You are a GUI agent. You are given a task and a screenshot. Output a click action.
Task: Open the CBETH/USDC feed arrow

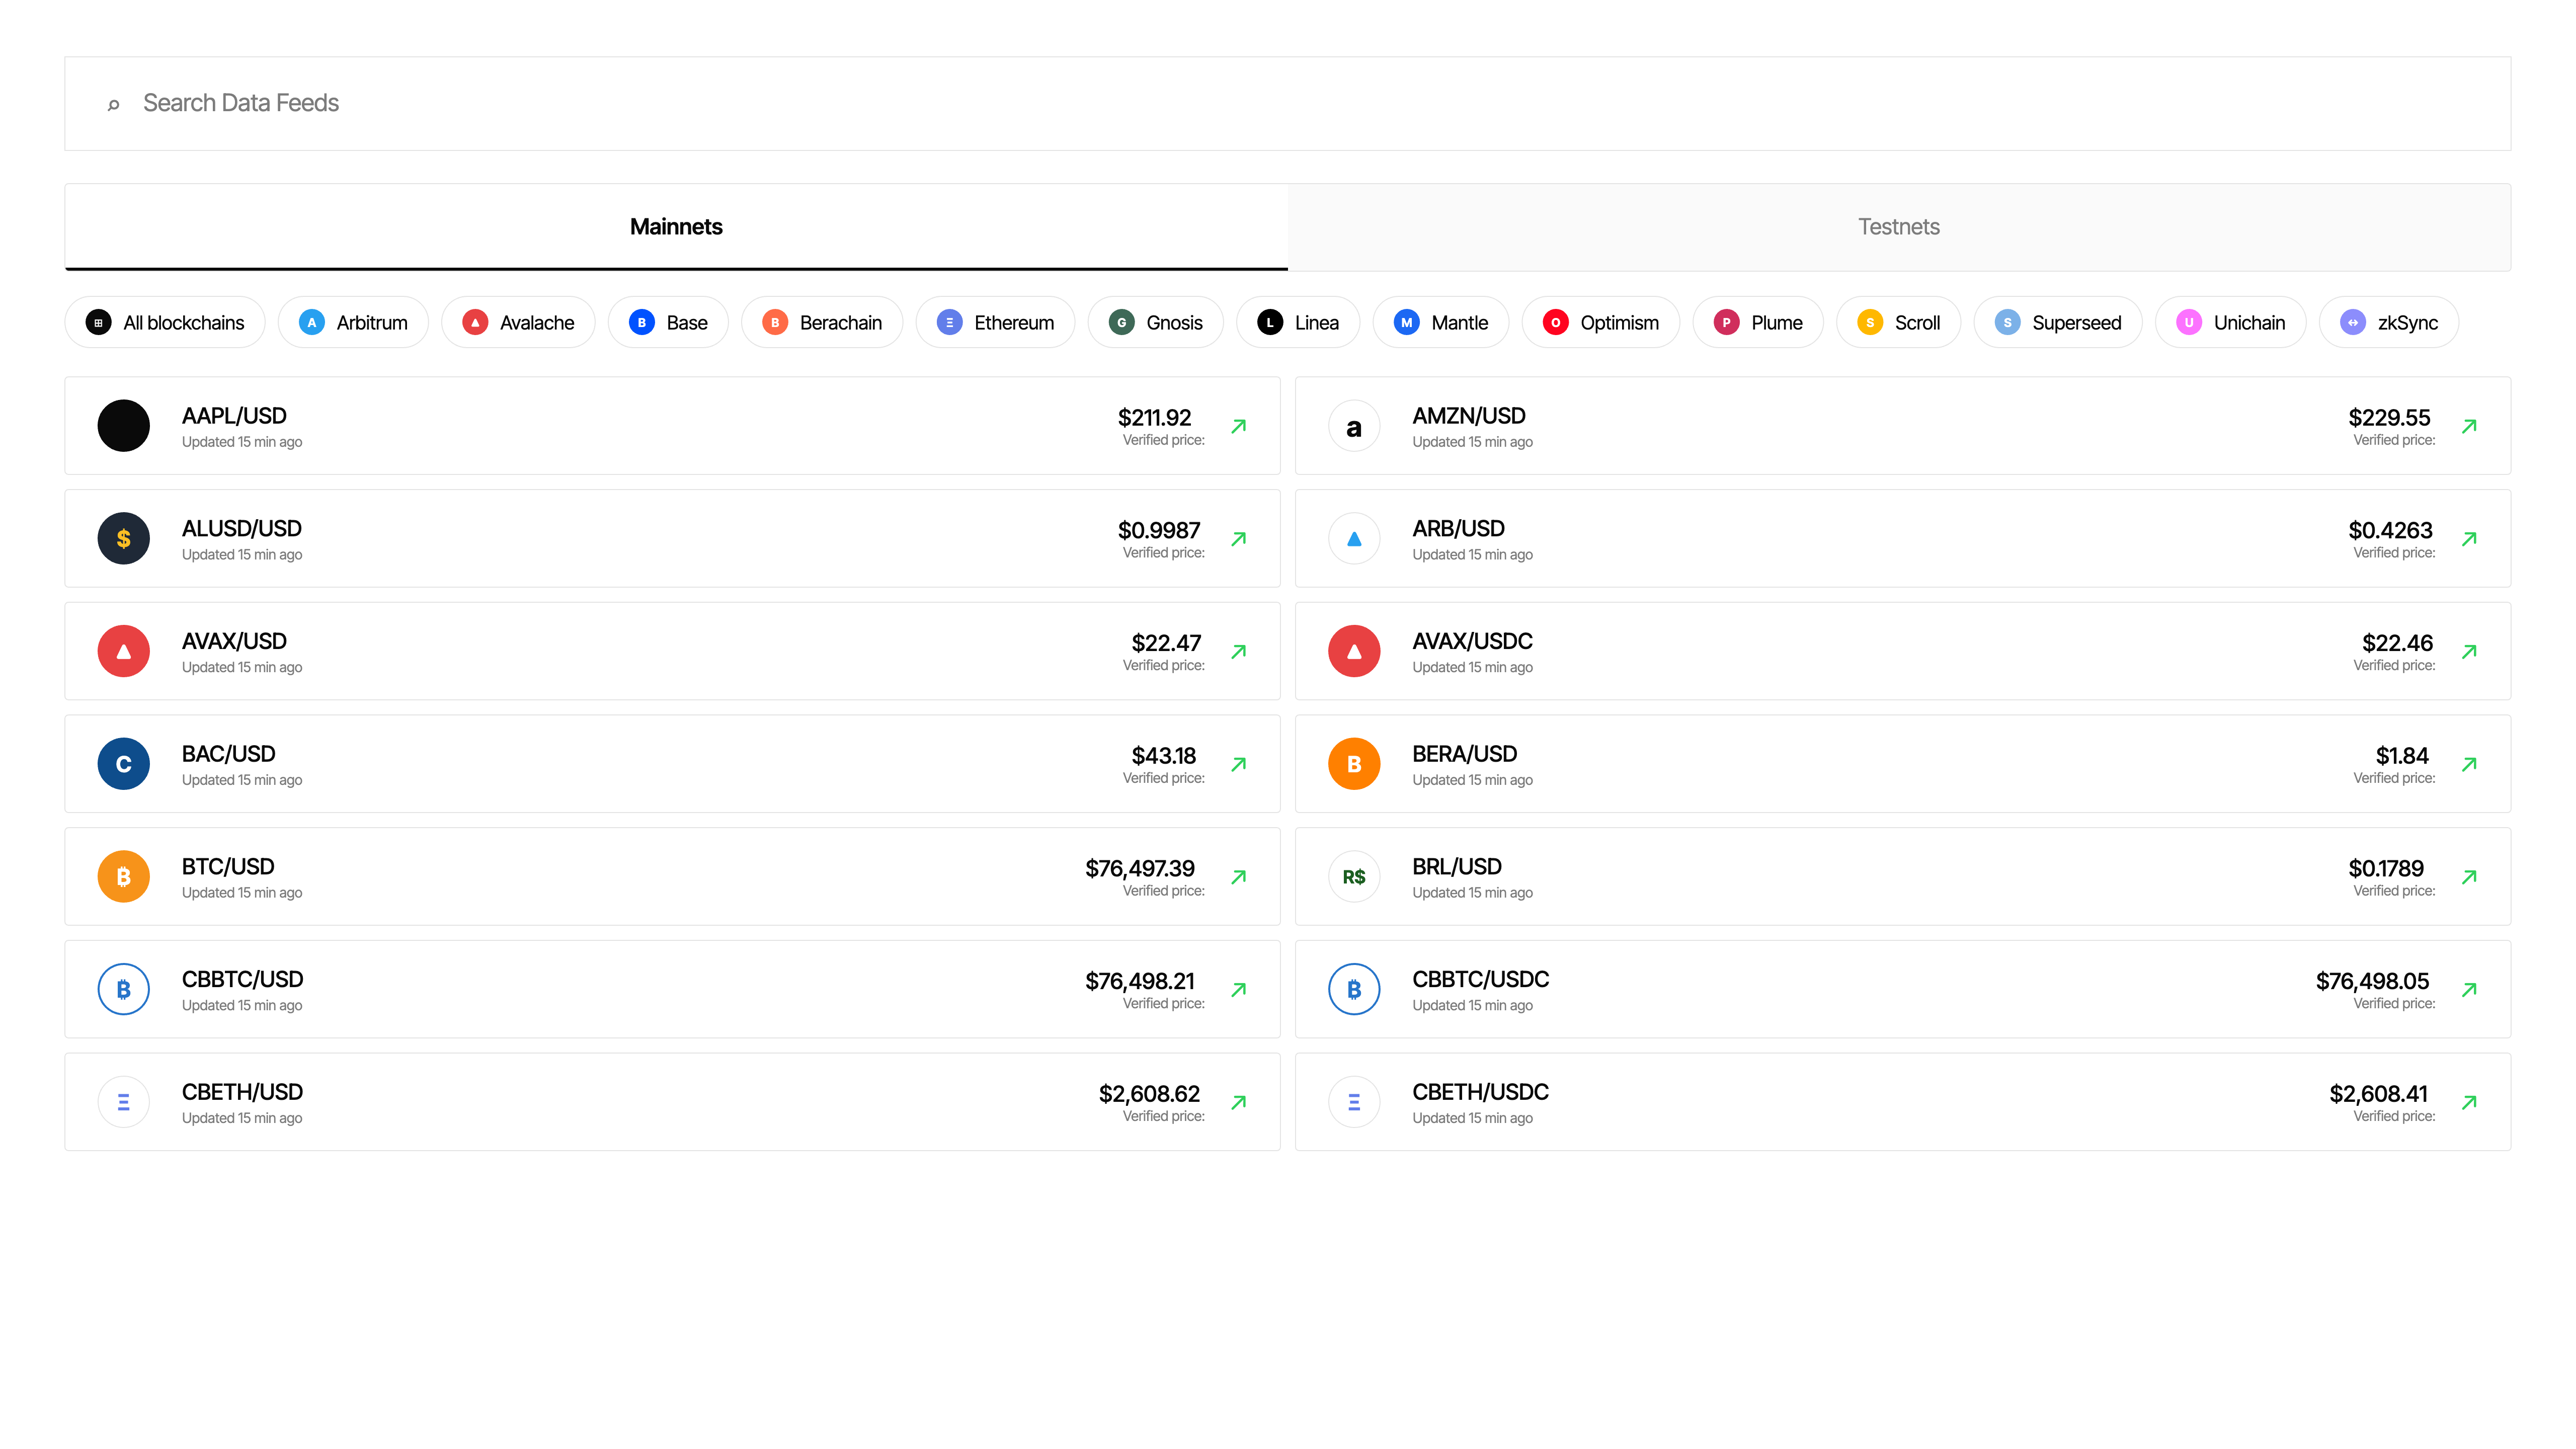pos(2469,1102)
